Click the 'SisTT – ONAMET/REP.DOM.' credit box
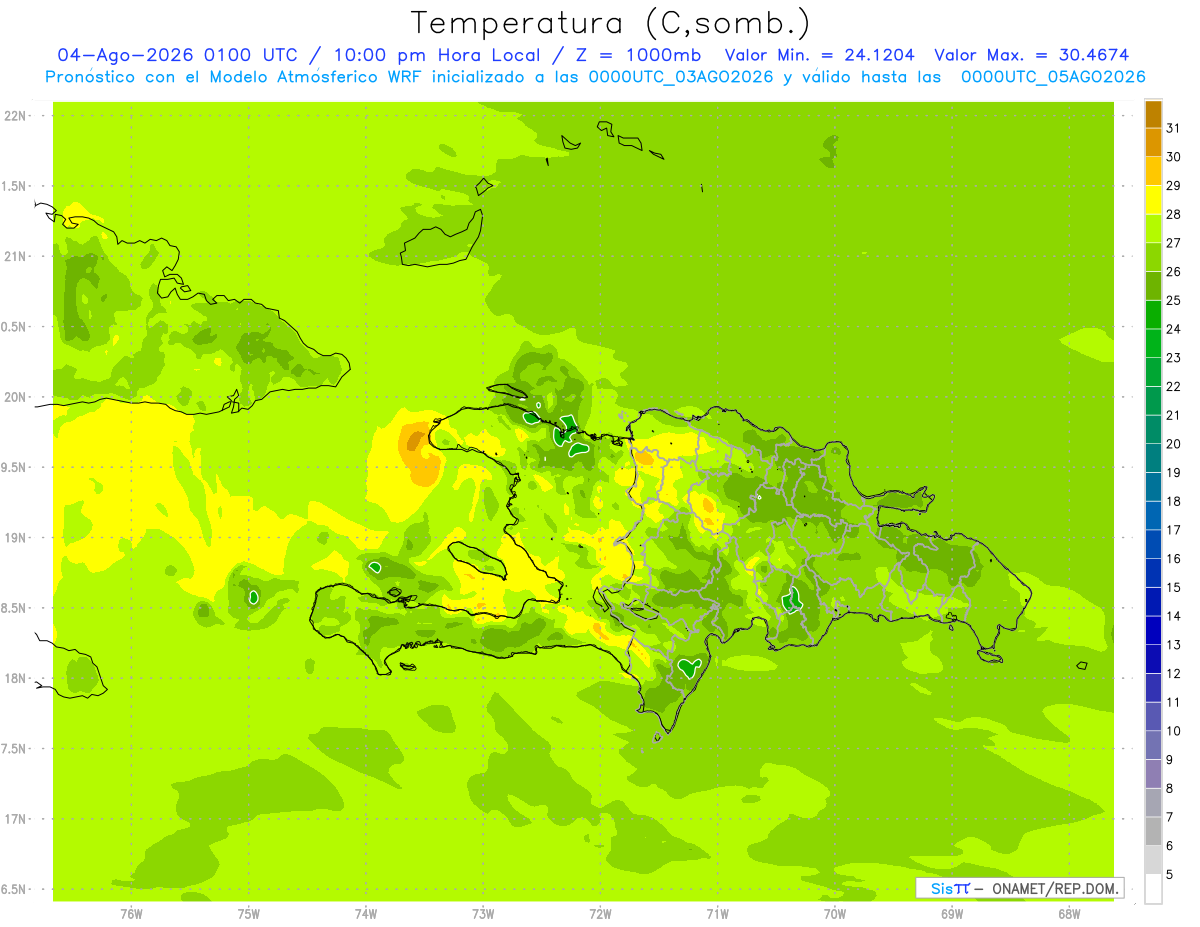Screen dimensions: 1200x927 coord(1019,888)
